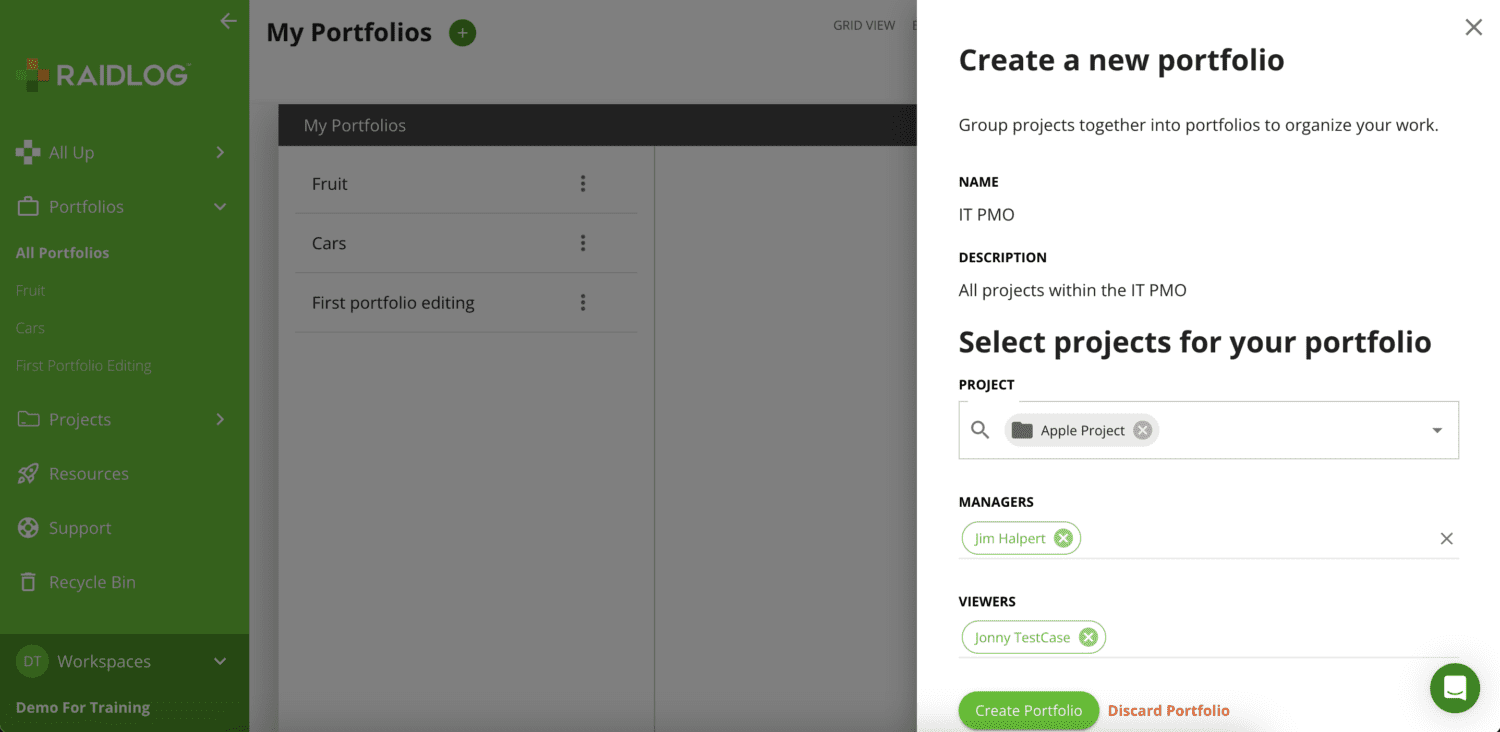Open the chat support widget
This screenshot has height=732, width=1500.
1454,688
